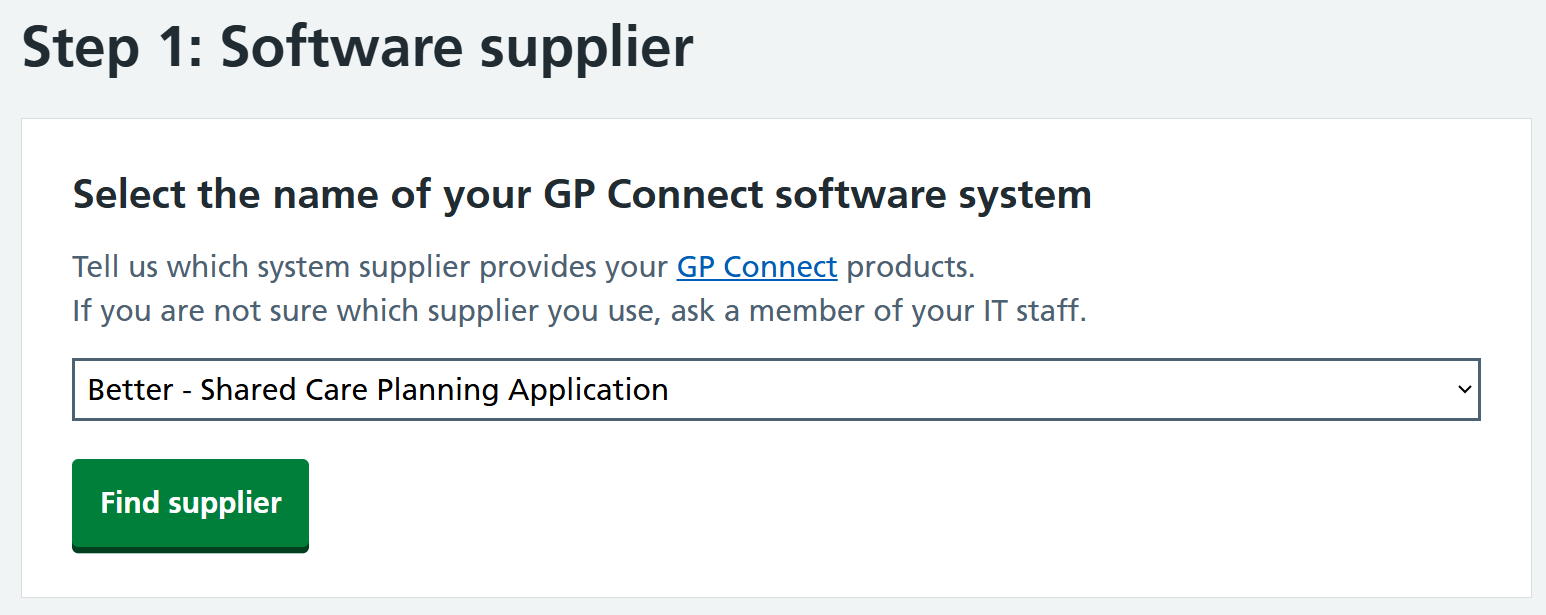Click the 'Tell us which system supplier' text
This screenshot has width=1546, height=615.
[370, 267]
